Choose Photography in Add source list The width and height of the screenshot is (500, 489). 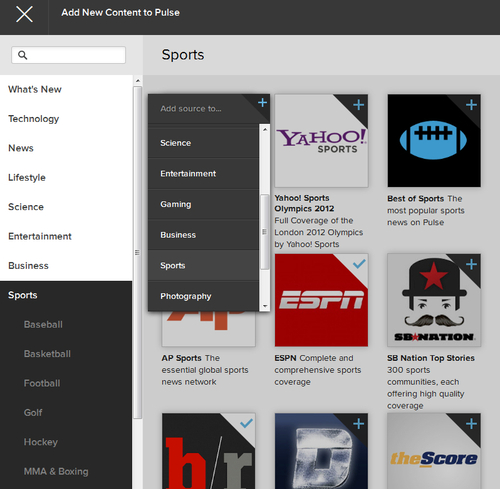coord(203,296)
